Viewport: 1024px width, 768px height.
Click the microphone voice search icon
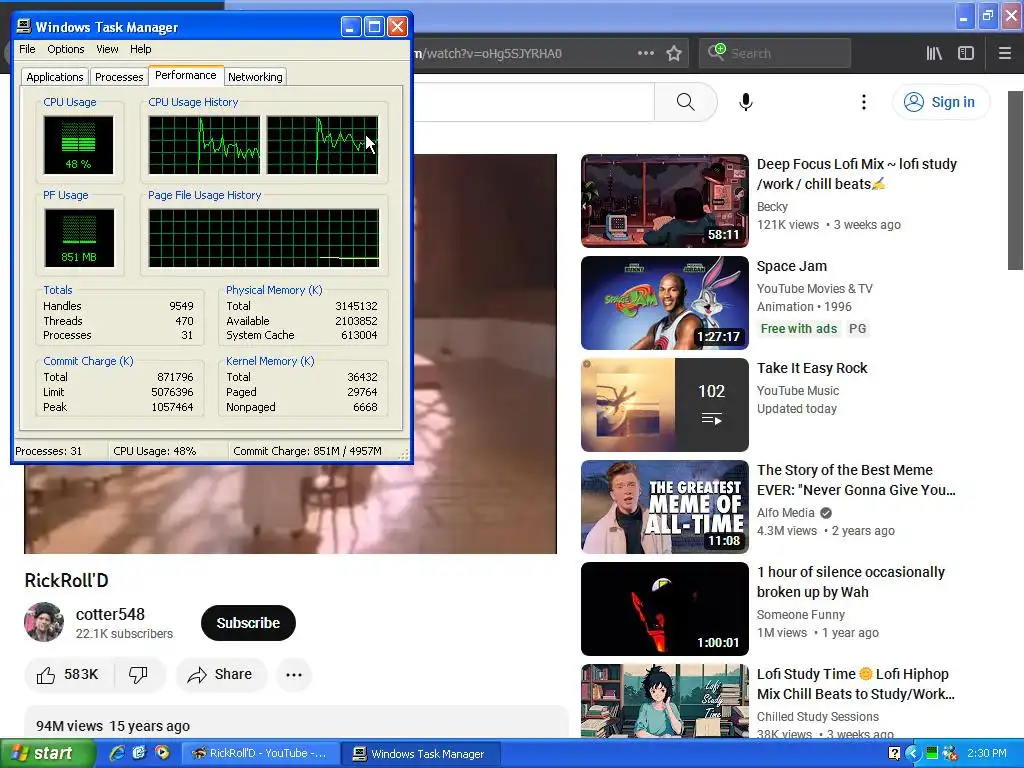(x=746, y=102)
